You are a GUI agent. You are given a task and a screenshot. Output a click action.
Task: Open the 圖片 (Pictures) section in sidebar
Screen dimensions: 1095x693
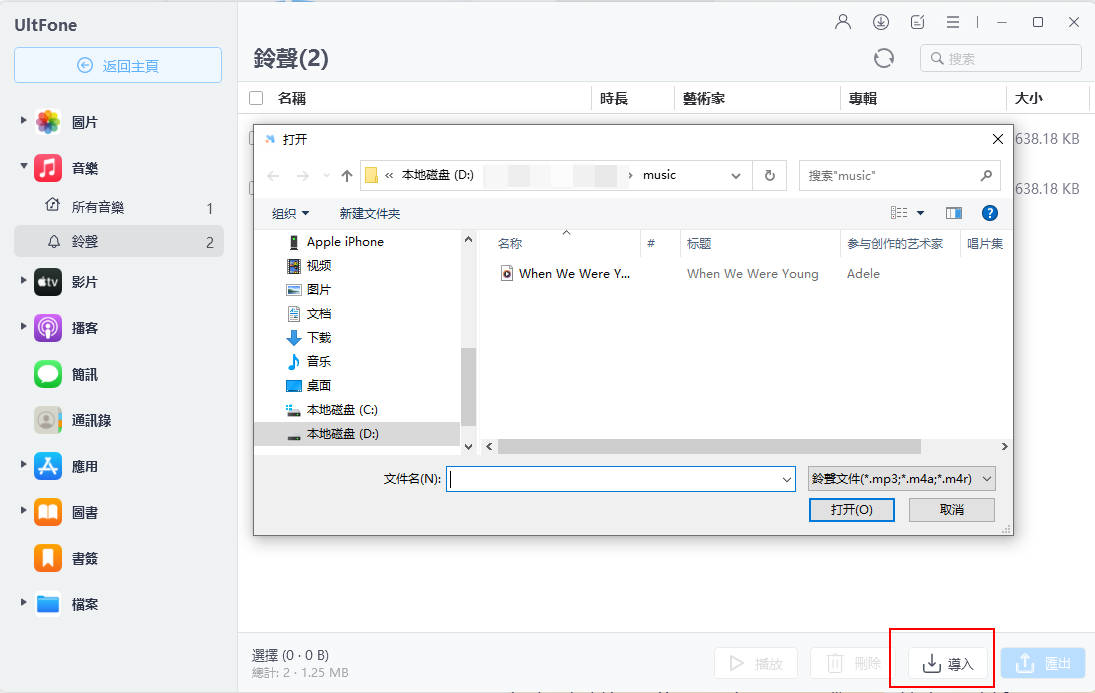tap(48, 121)
